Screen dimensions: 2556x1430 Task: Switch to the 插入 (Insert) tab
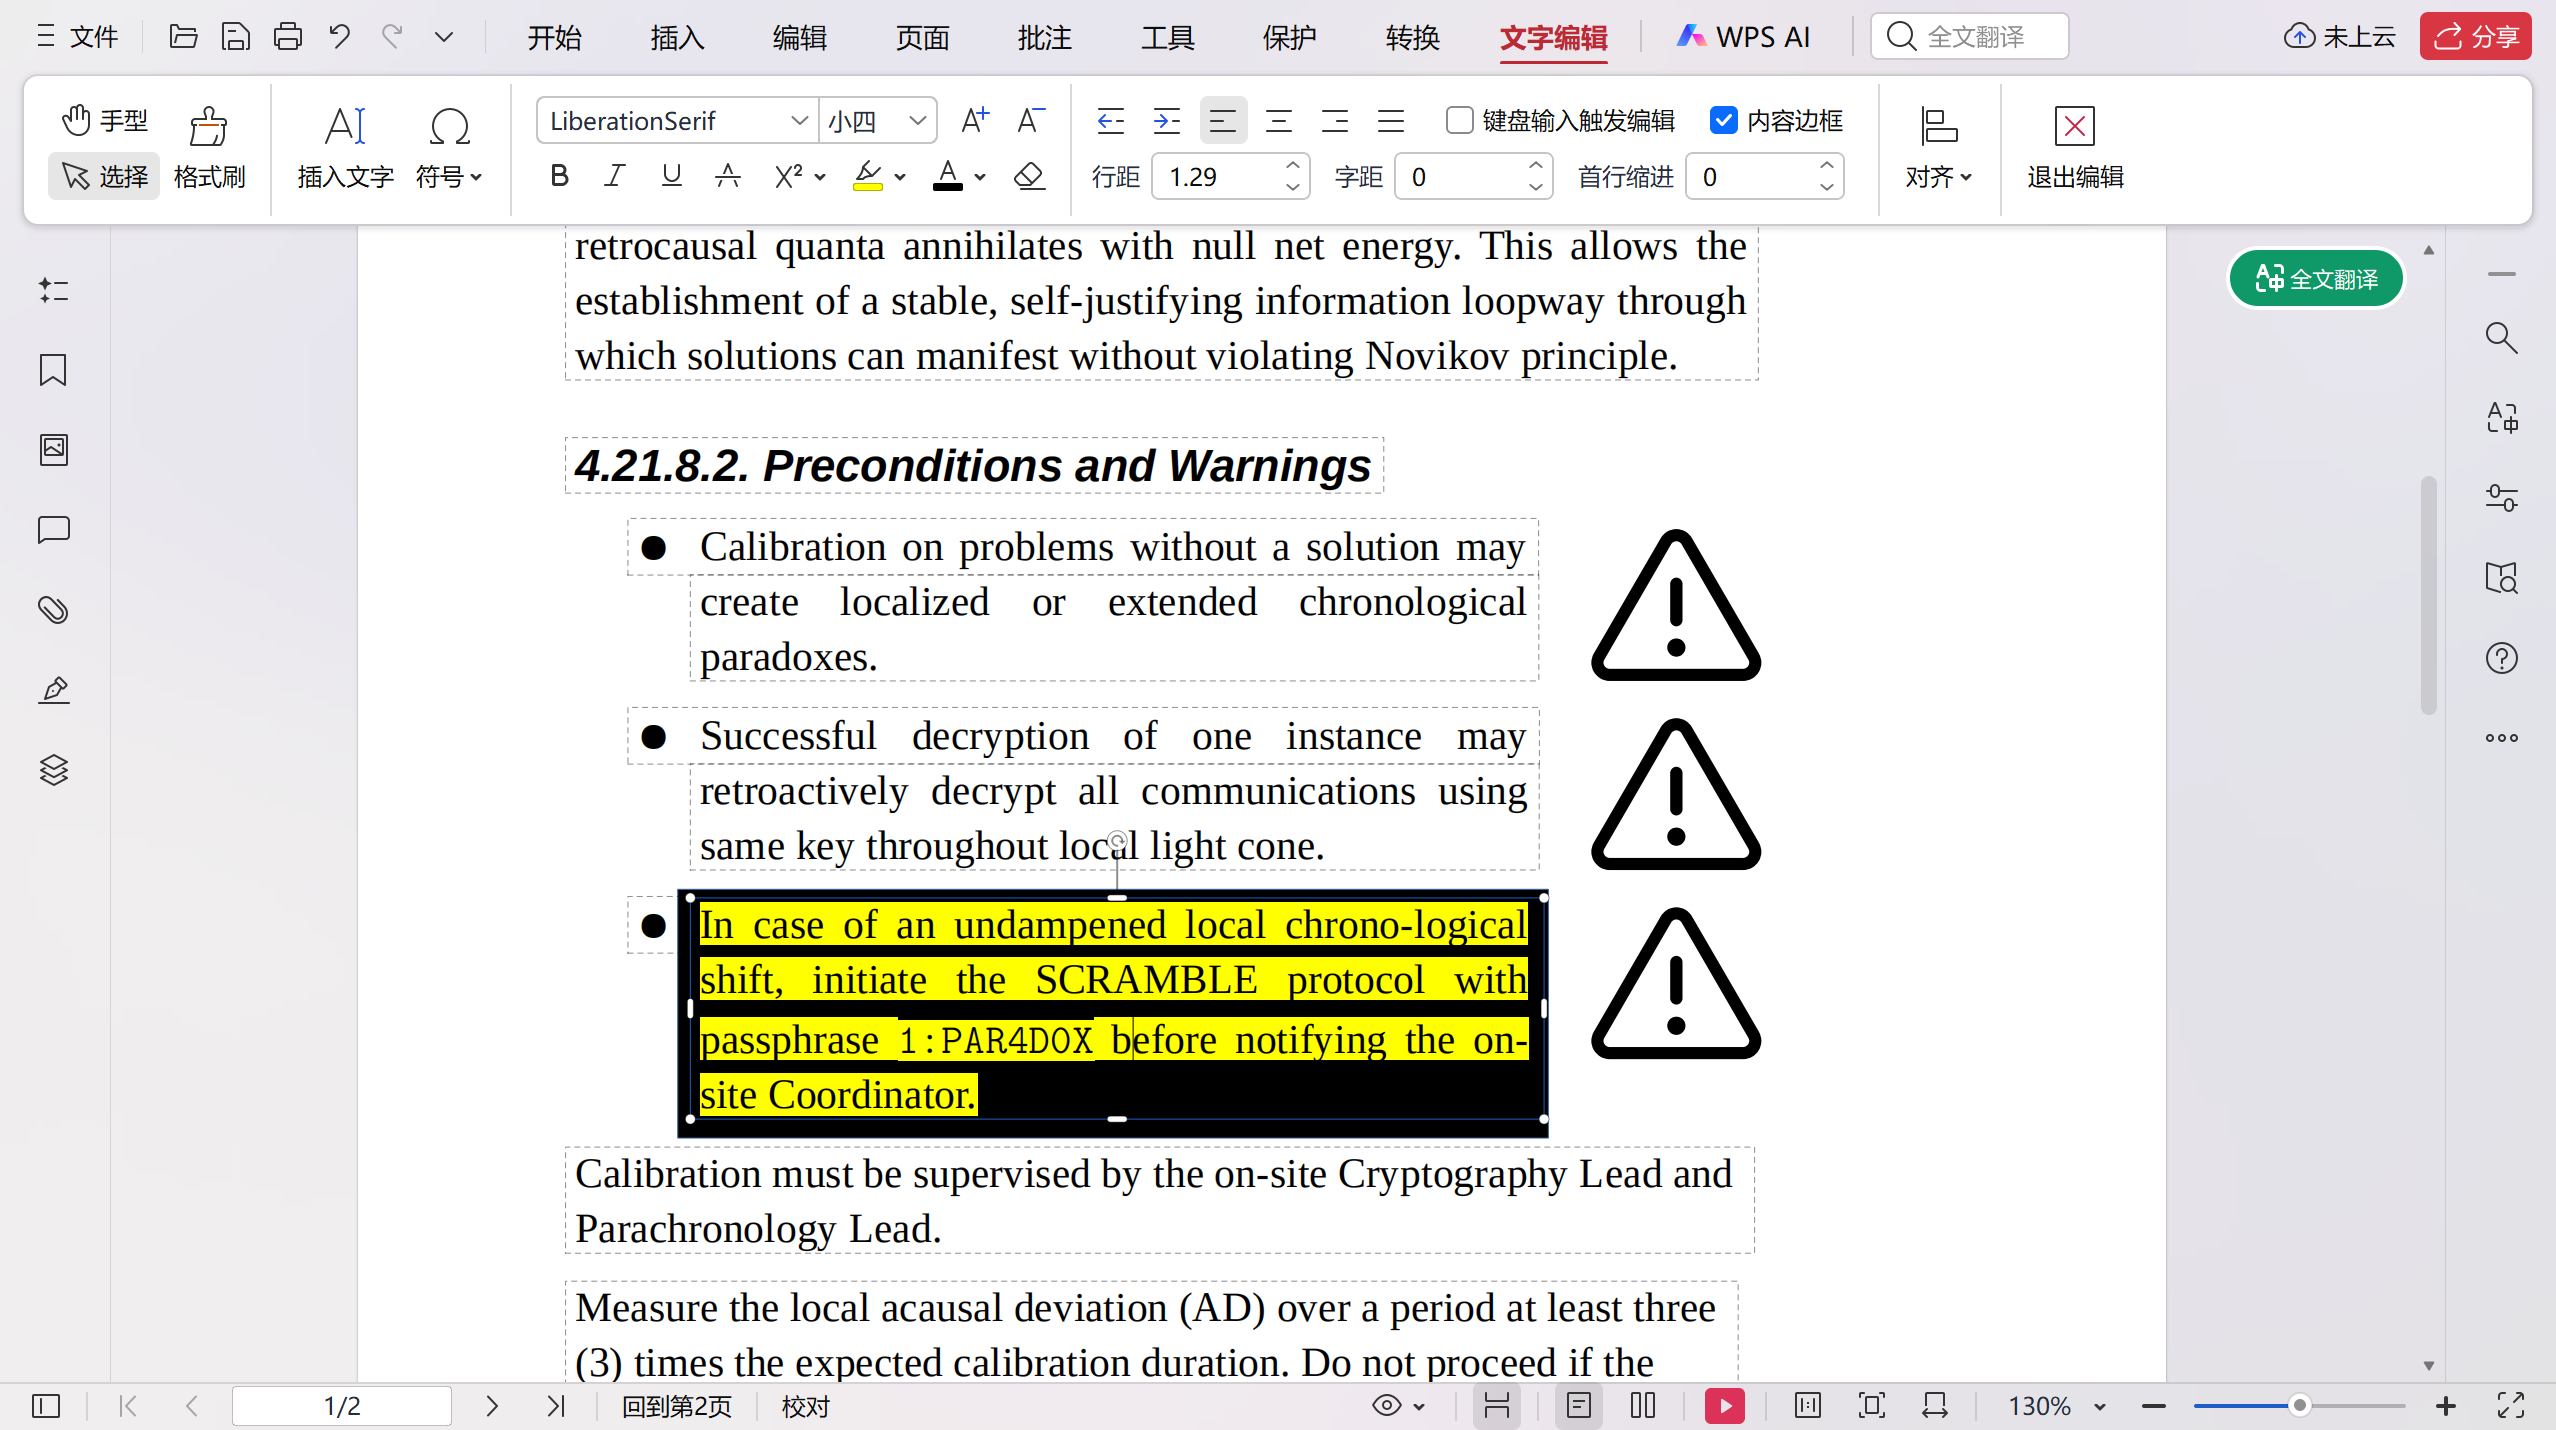pyautogui.click(x=677, y=38)
